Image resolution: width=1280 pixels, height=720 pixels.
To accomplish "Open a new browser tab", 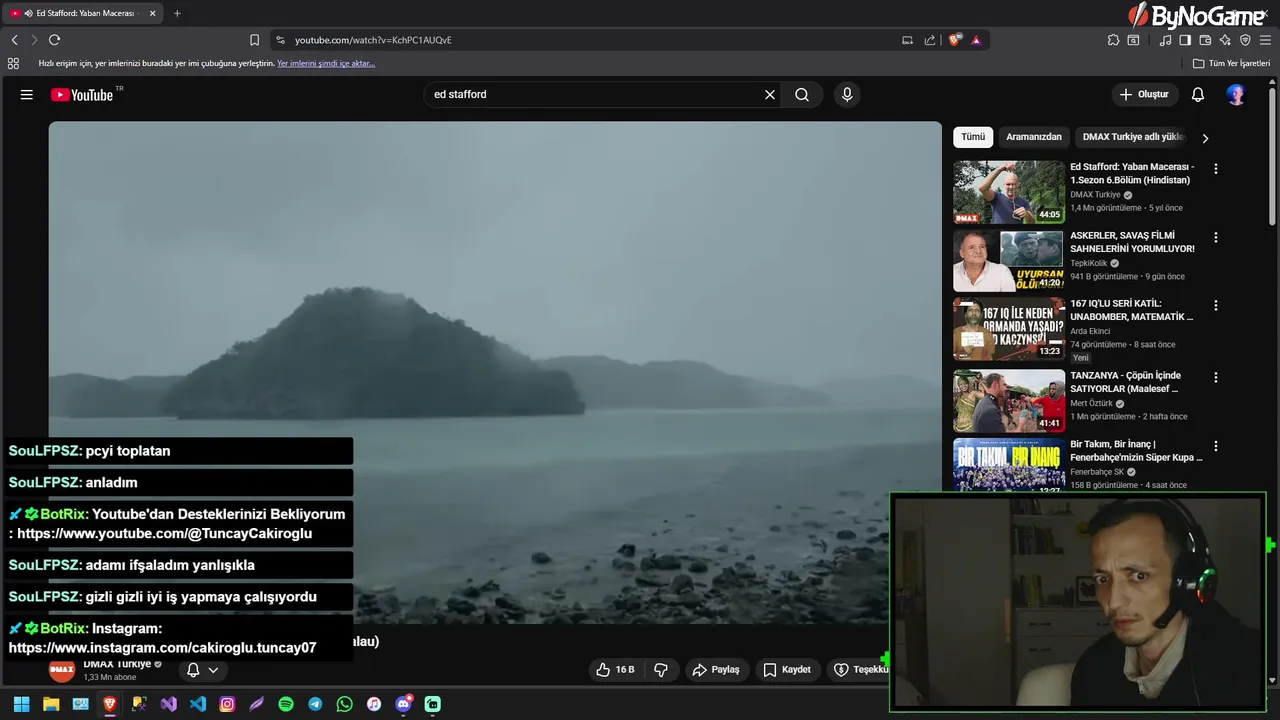I will coord(177,13).
